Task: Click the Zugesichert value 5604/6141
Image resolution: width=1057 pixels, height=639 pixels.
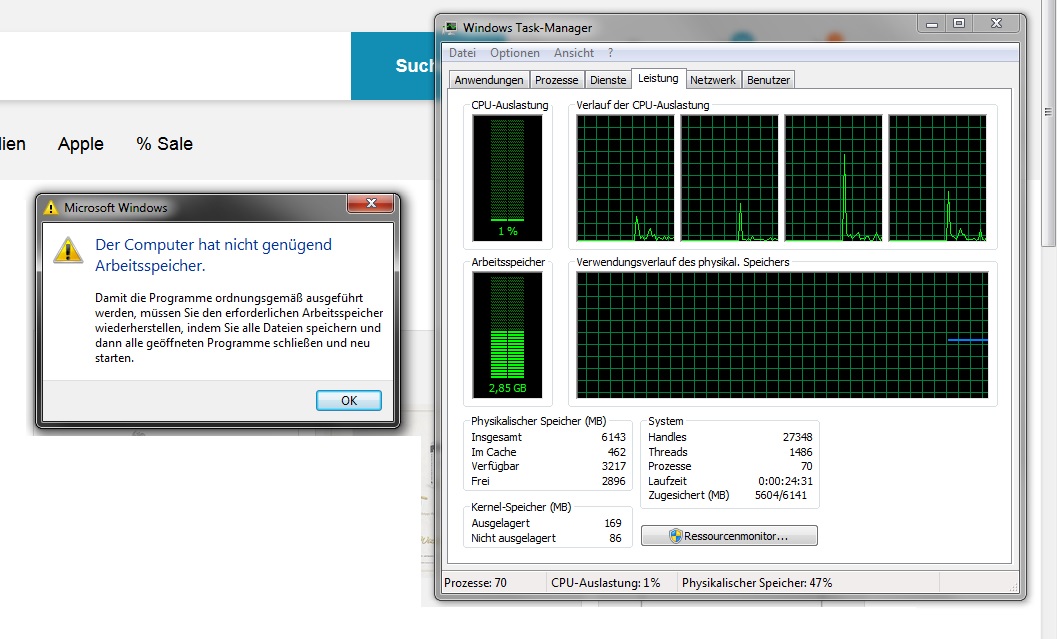Action: pyautogui.click(x=781, y=495)
